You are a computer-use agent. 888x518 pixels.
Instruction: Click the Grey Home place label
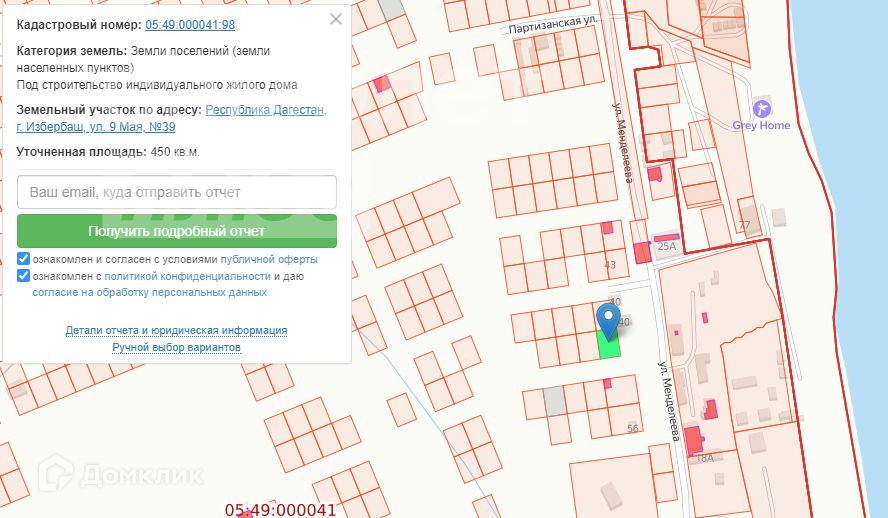[761, 126]
